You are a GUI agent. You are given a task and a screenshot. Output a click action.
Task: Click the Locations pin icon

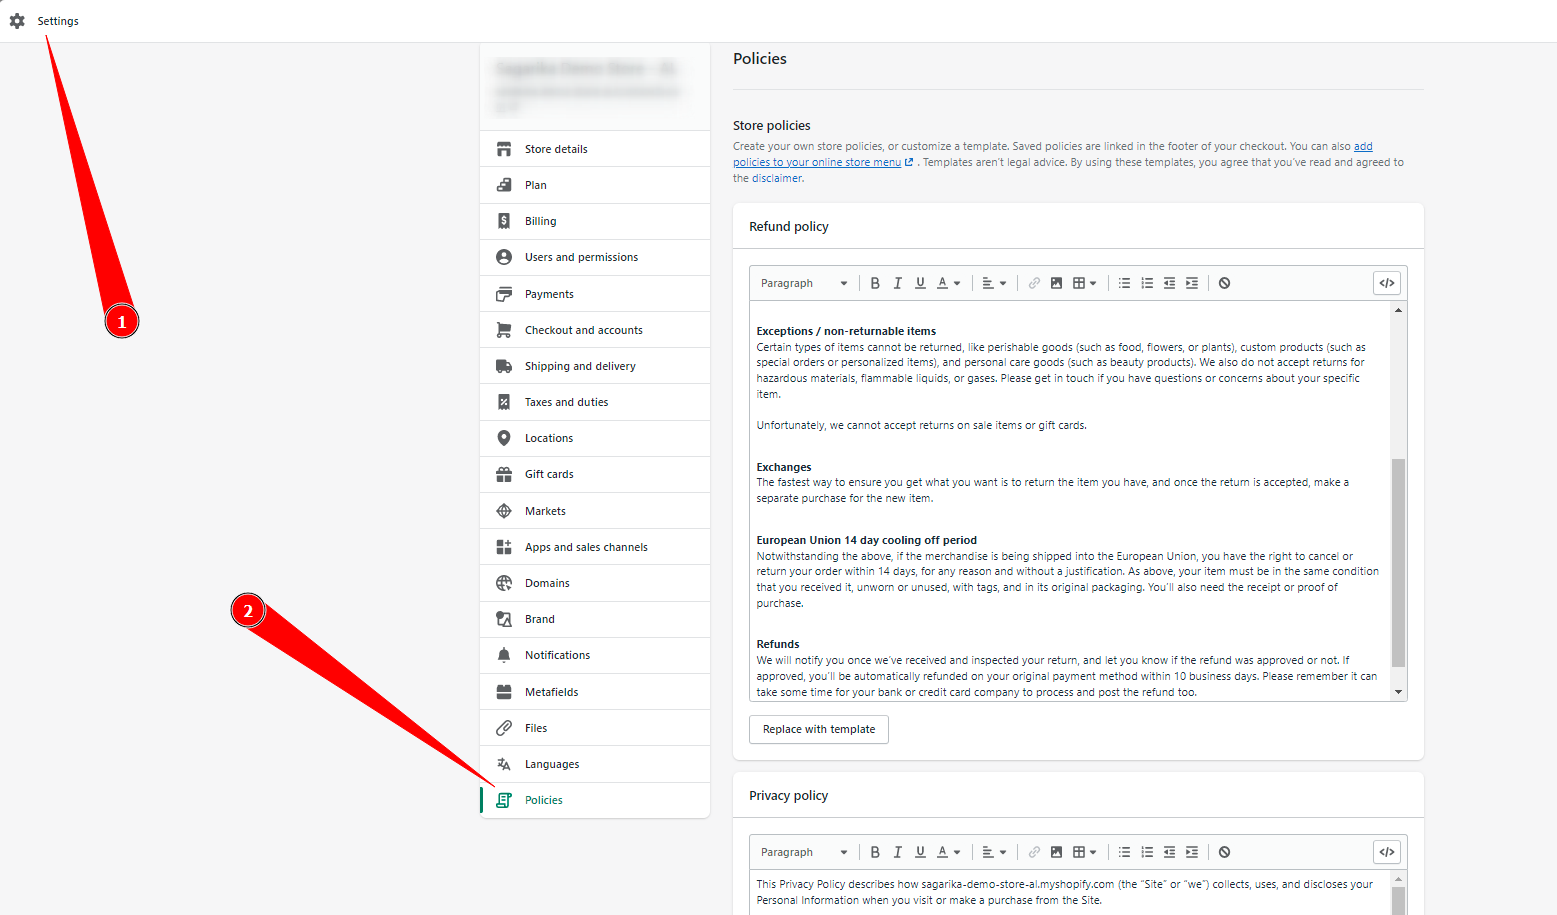click(504, 438)
